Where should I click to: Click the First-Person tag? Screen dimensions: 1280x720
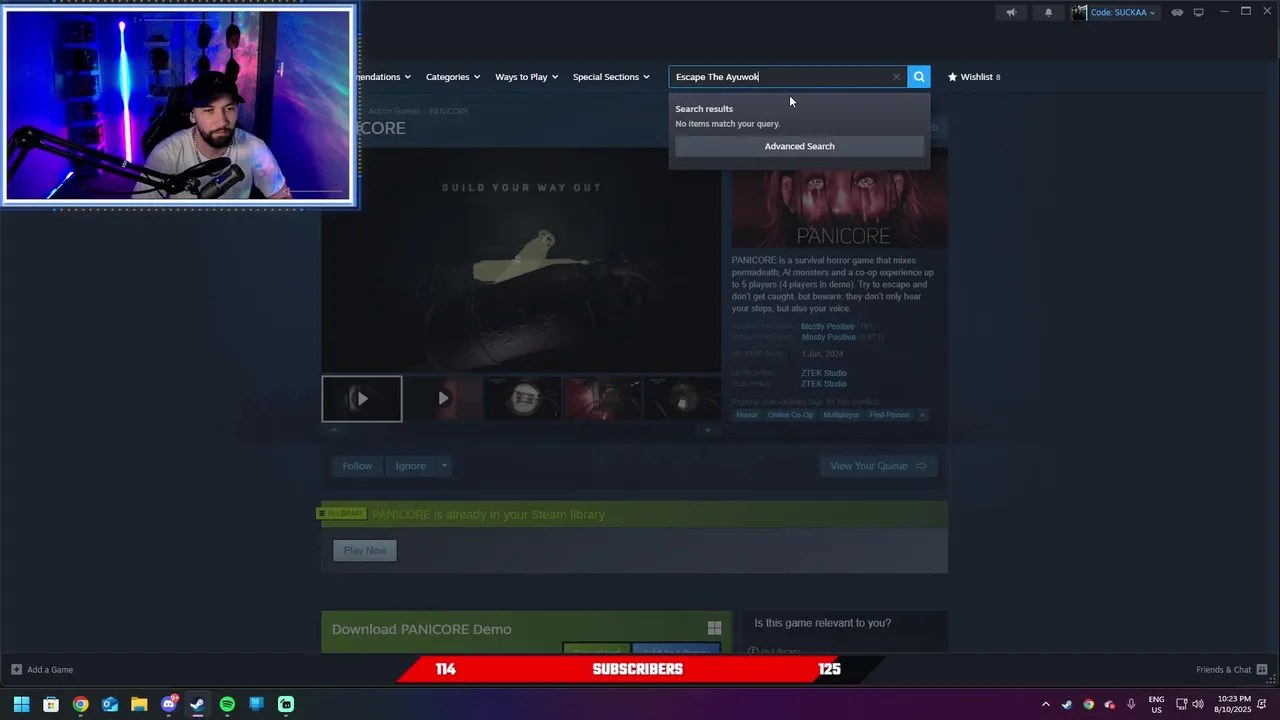click(889, 415)
